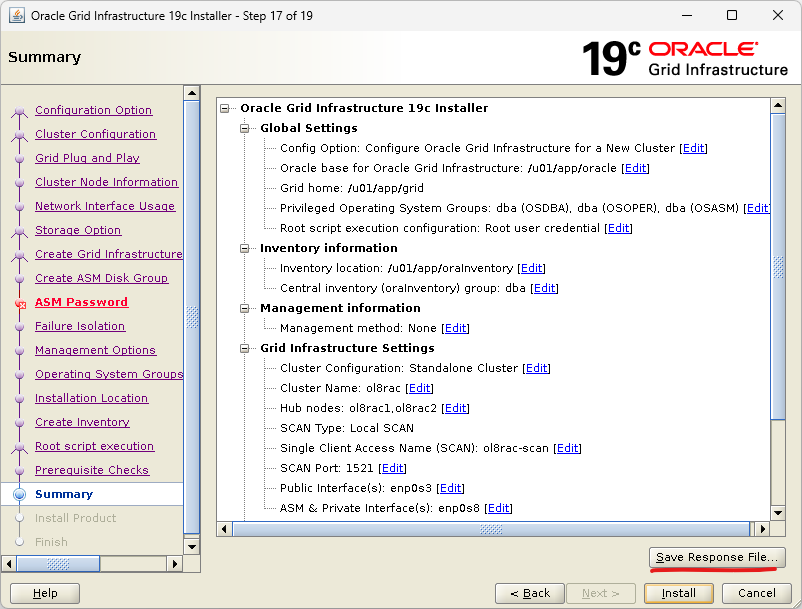Click the summary tree scroll right arrow
Viewport: 802px width, 609px height.
pos(763,529)
